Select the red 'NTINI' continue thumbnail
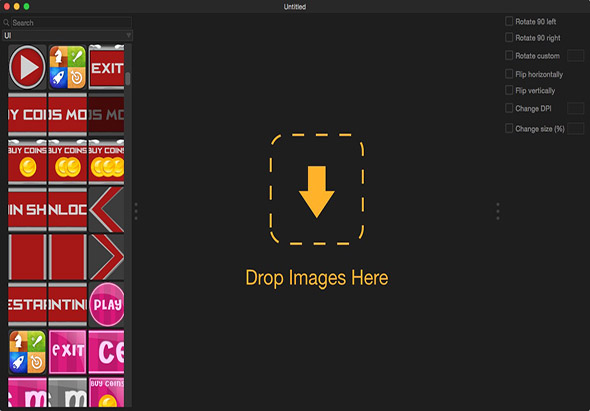The height and width of the screenshot is (411, 590). [67, 304]
